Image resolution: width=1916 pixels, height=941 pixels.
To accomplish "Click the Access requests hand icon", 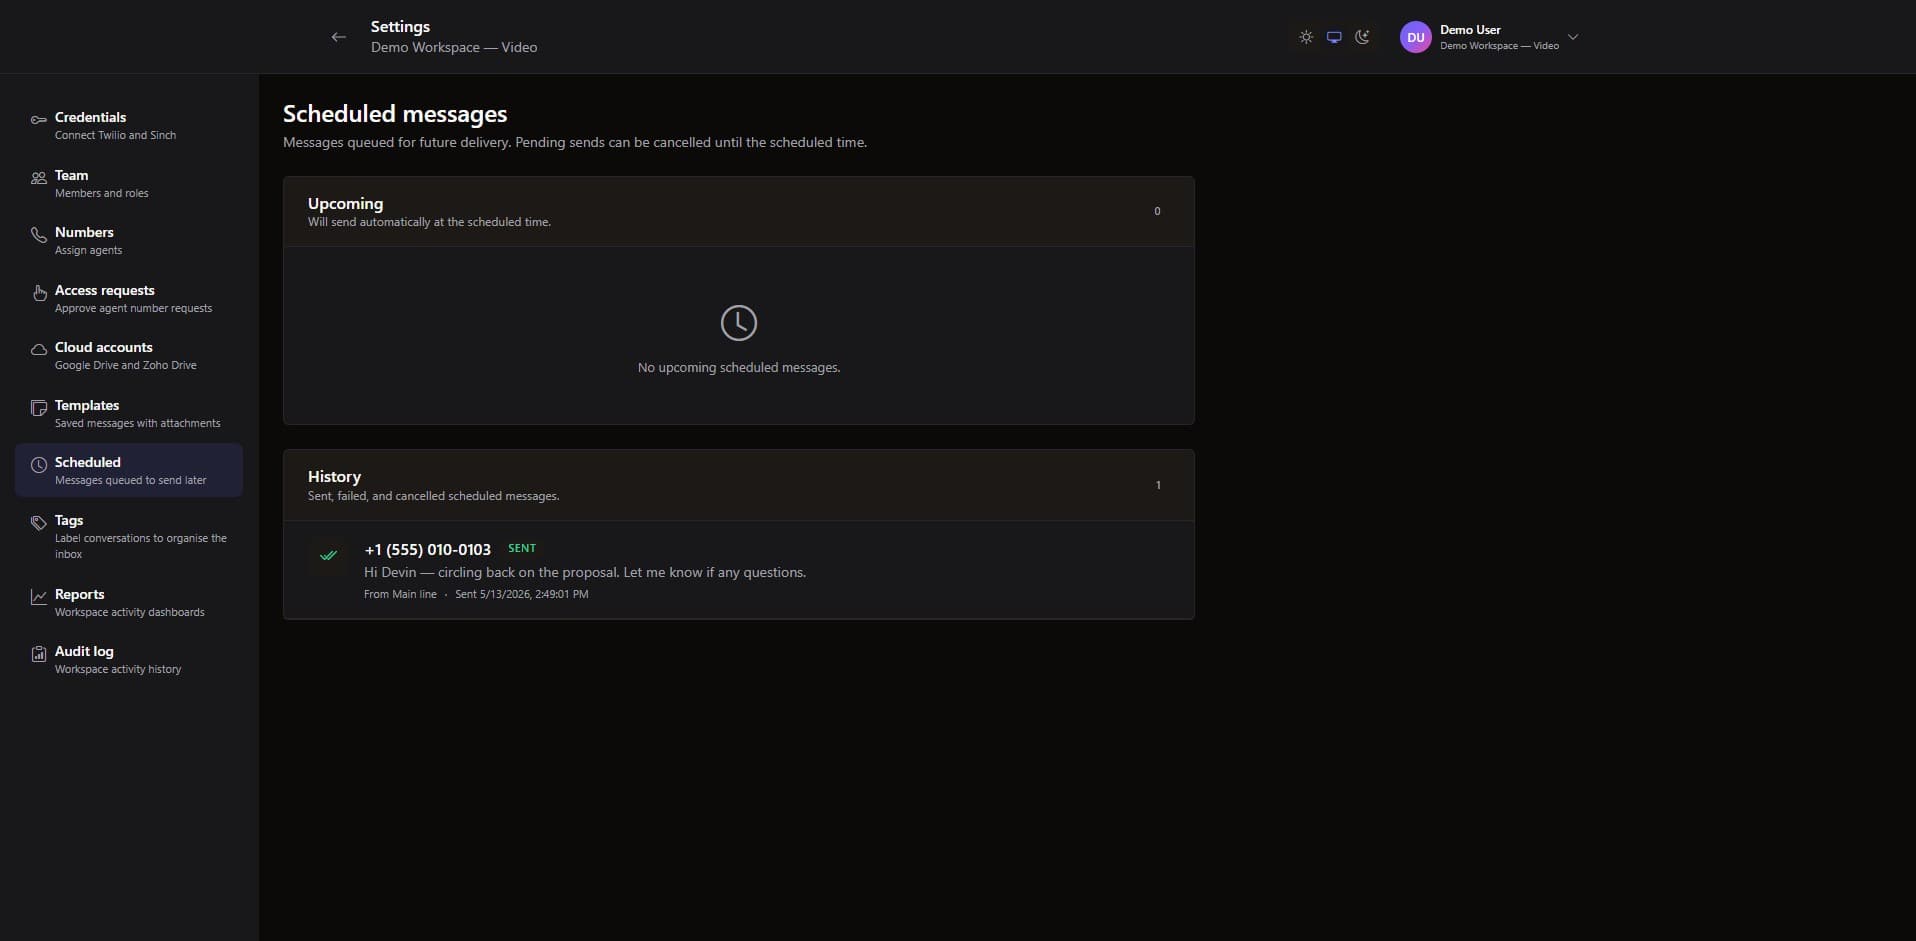I will (39, 293).
